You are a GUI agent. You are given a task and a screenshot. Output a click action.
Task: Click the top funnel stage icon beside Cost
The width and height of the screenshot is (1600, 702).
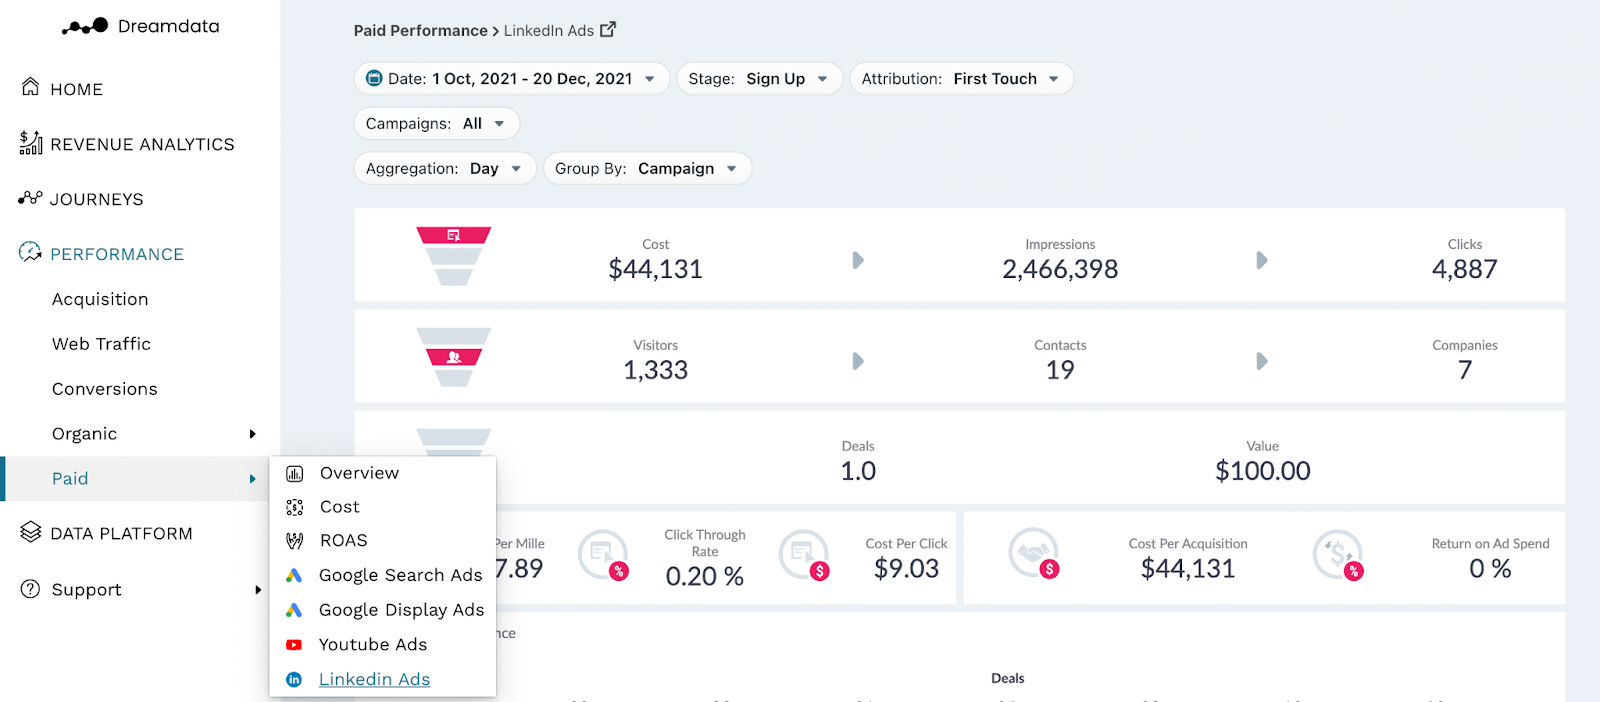[x=454, y=236]
